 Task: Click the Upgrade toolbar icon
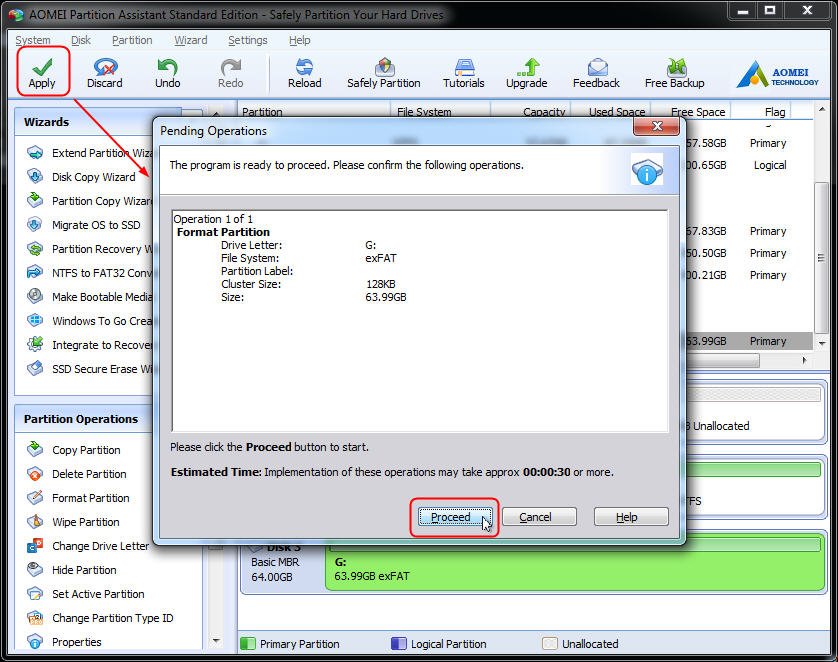(526, 73)
